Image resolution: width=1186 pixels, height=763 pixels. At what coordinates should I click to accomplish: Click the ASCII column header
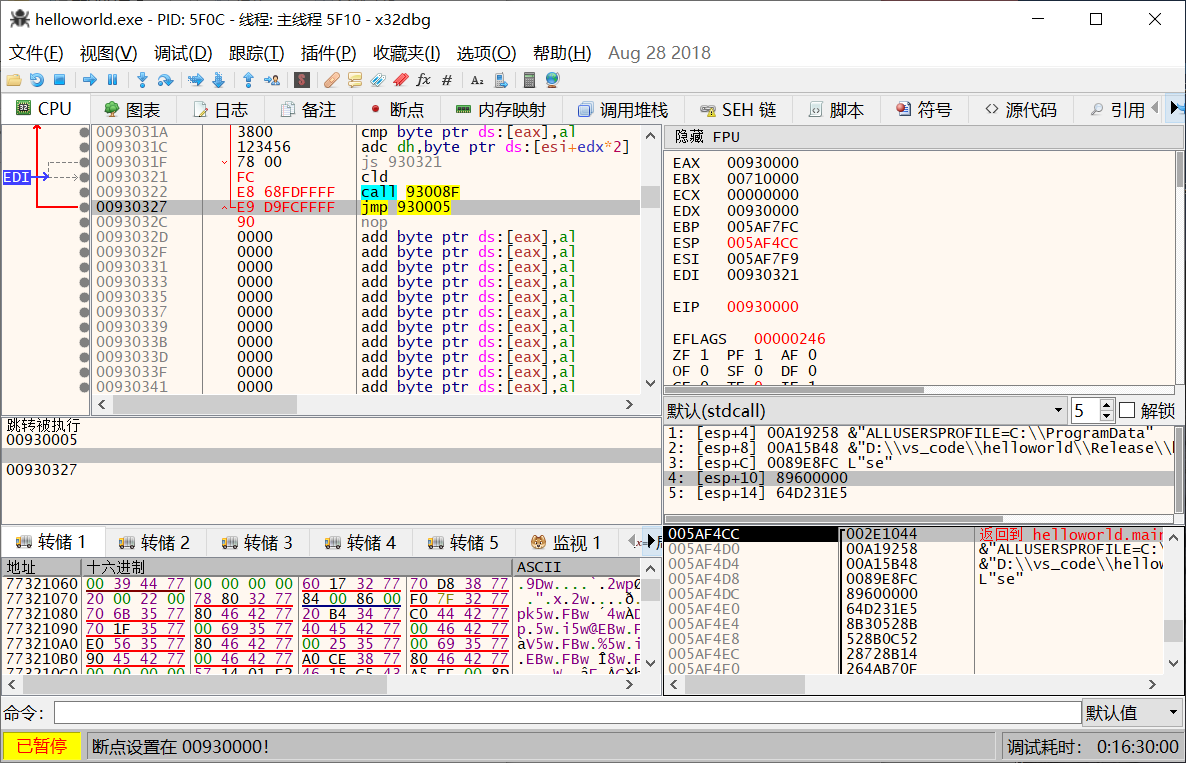click(576, 567)
